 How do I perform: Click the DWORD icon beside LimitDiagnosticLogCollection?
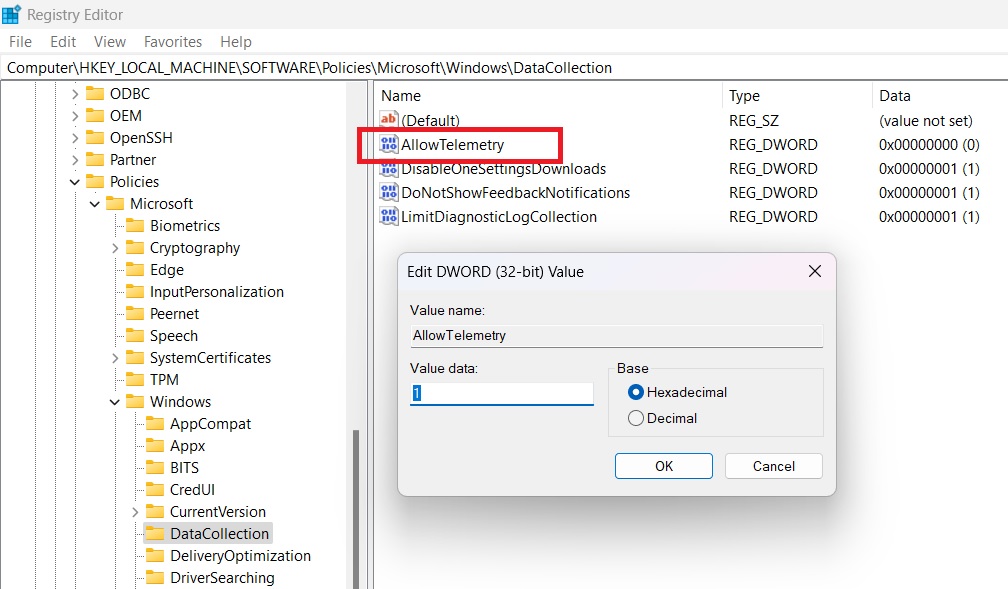(389, 217)
